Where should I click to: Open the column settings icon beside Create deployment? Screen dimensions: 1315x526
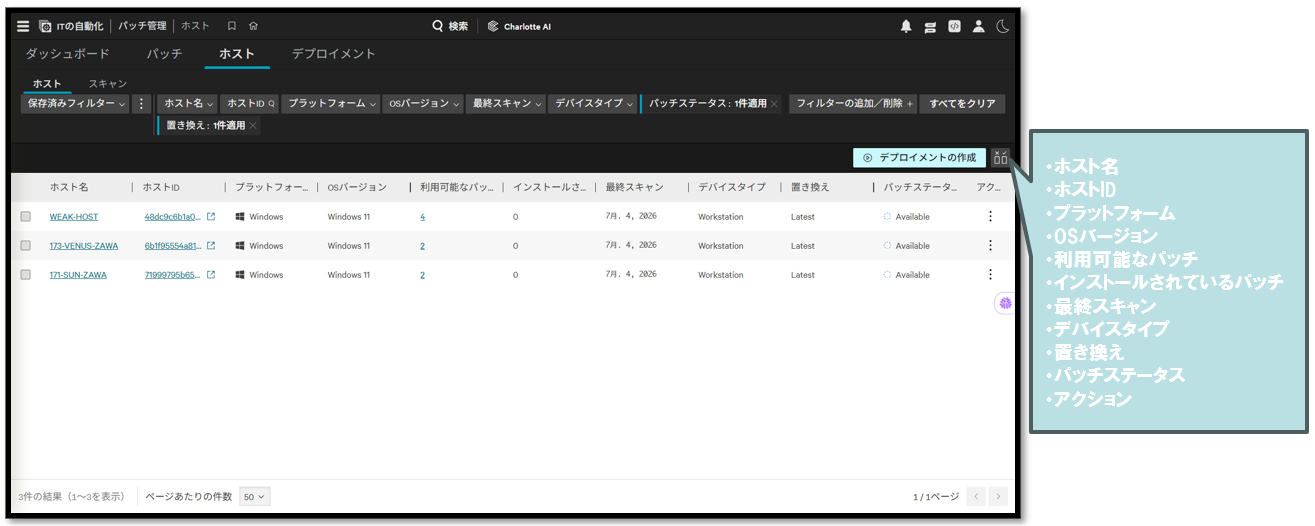click(1000, 157)
